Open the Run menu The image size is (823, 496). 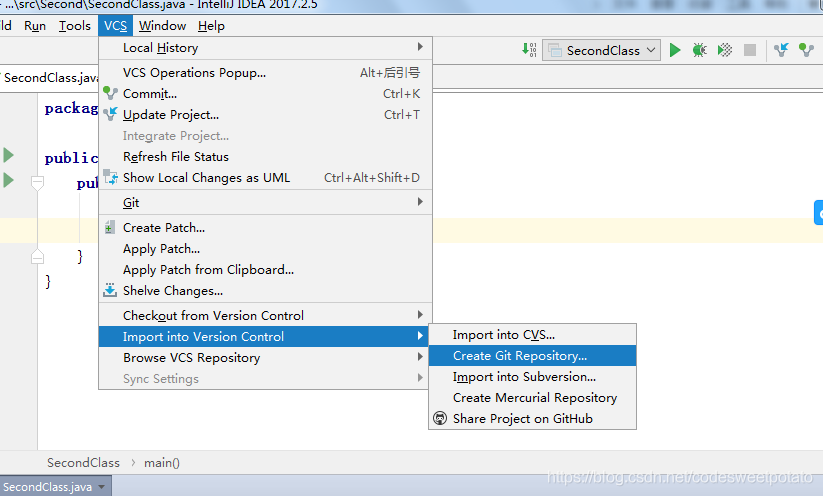point(35,26)
